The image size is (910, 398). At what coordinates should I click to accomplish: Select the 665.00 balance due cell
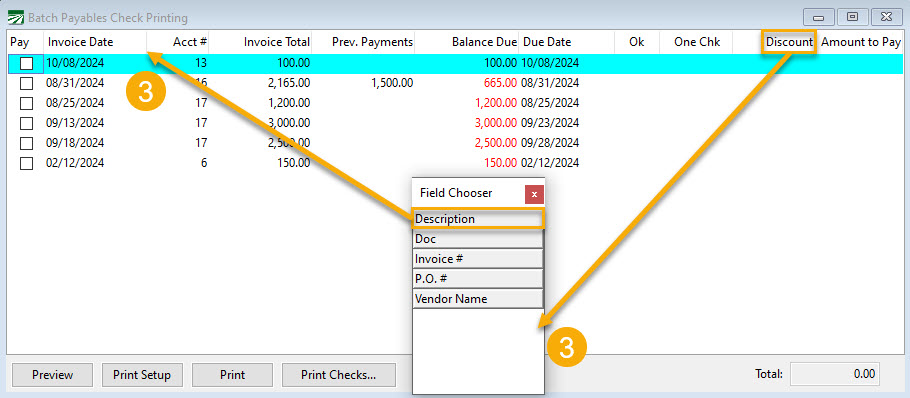pyautogui.click(x=500, y=83)
